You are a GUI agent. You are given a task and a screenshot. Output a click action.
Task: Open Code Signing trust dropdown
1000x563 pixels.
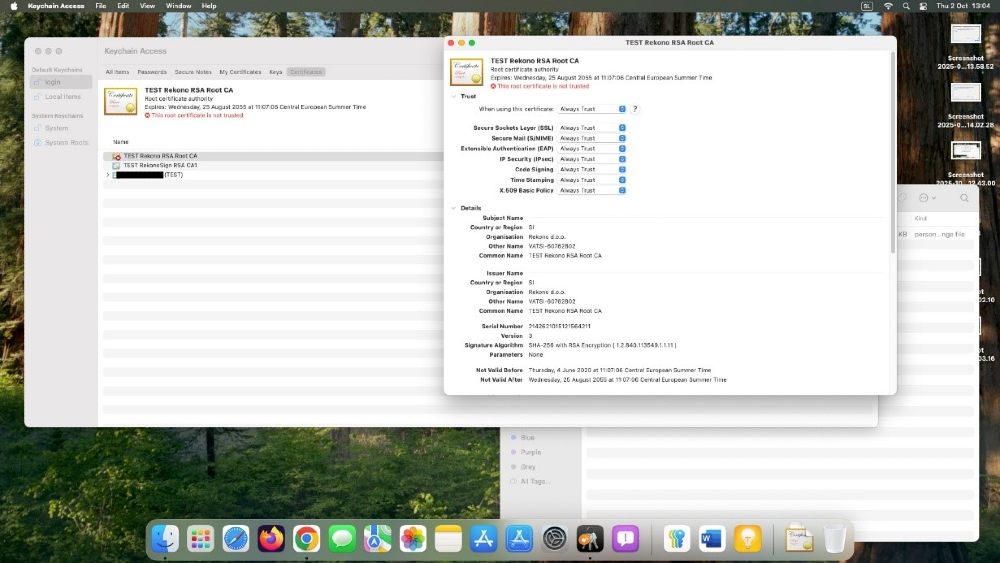click(x=592, y=170)
